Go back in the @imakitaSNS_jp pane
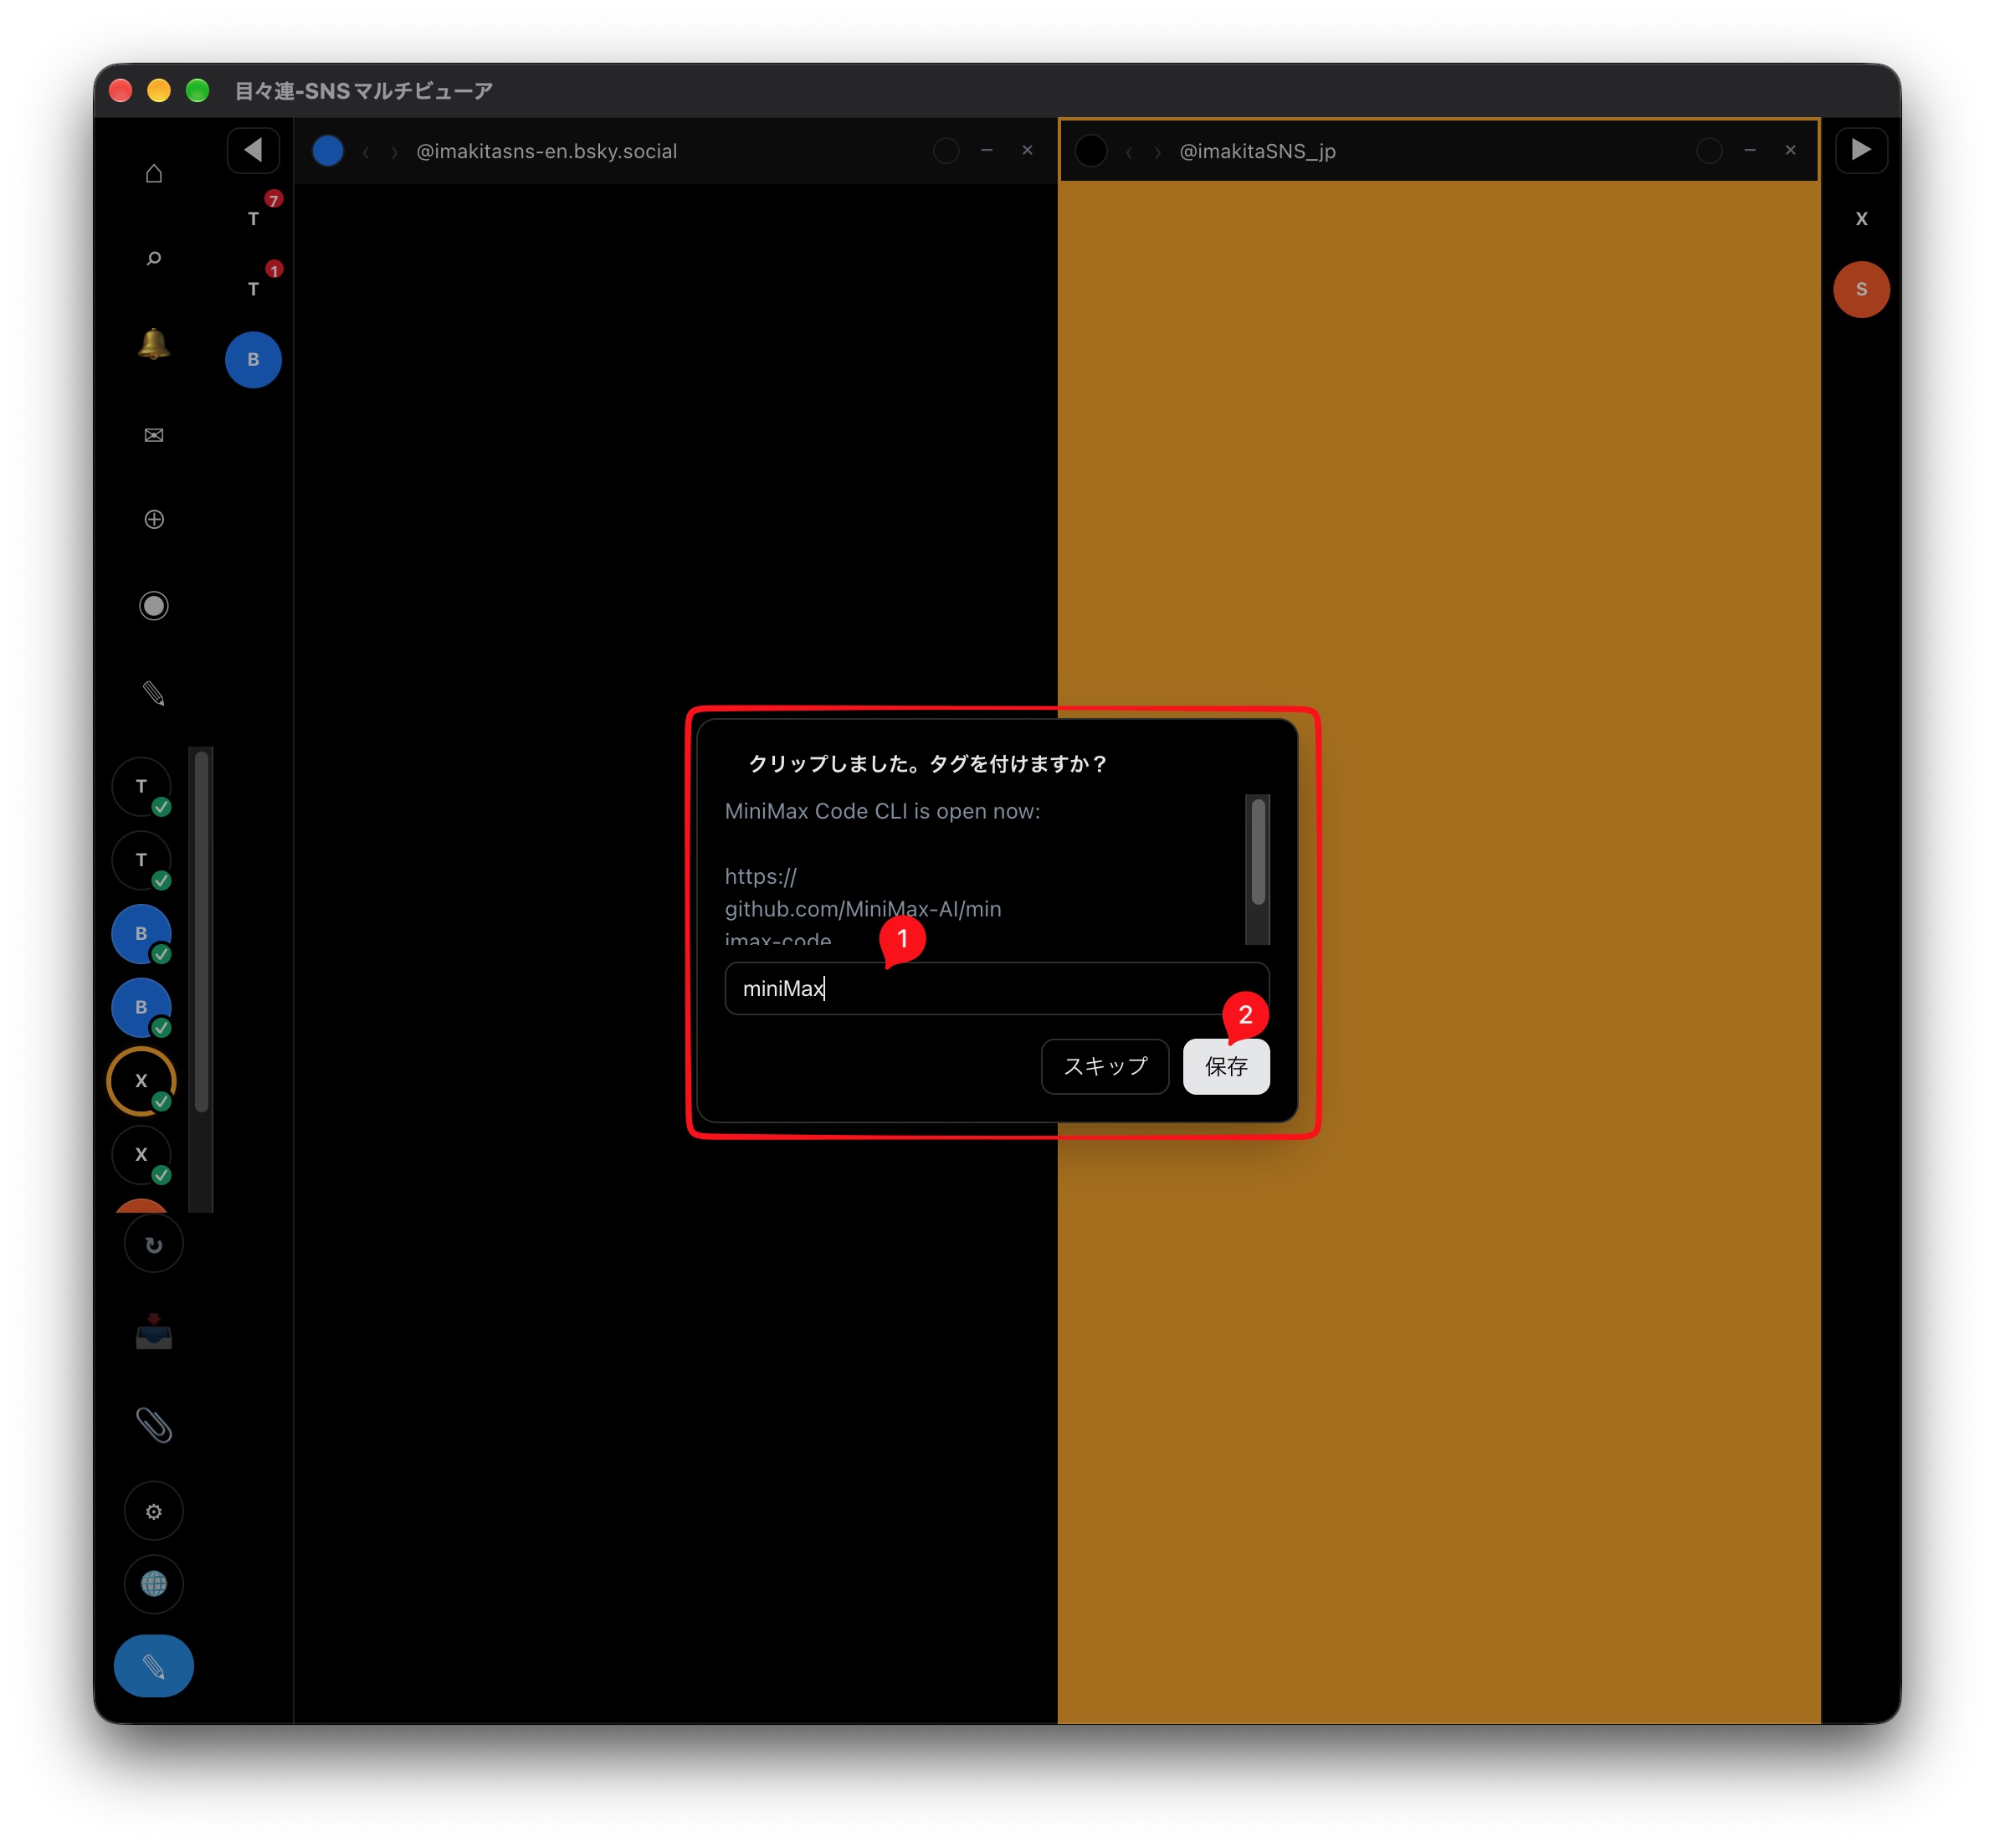 click(x=1129, y=151)
